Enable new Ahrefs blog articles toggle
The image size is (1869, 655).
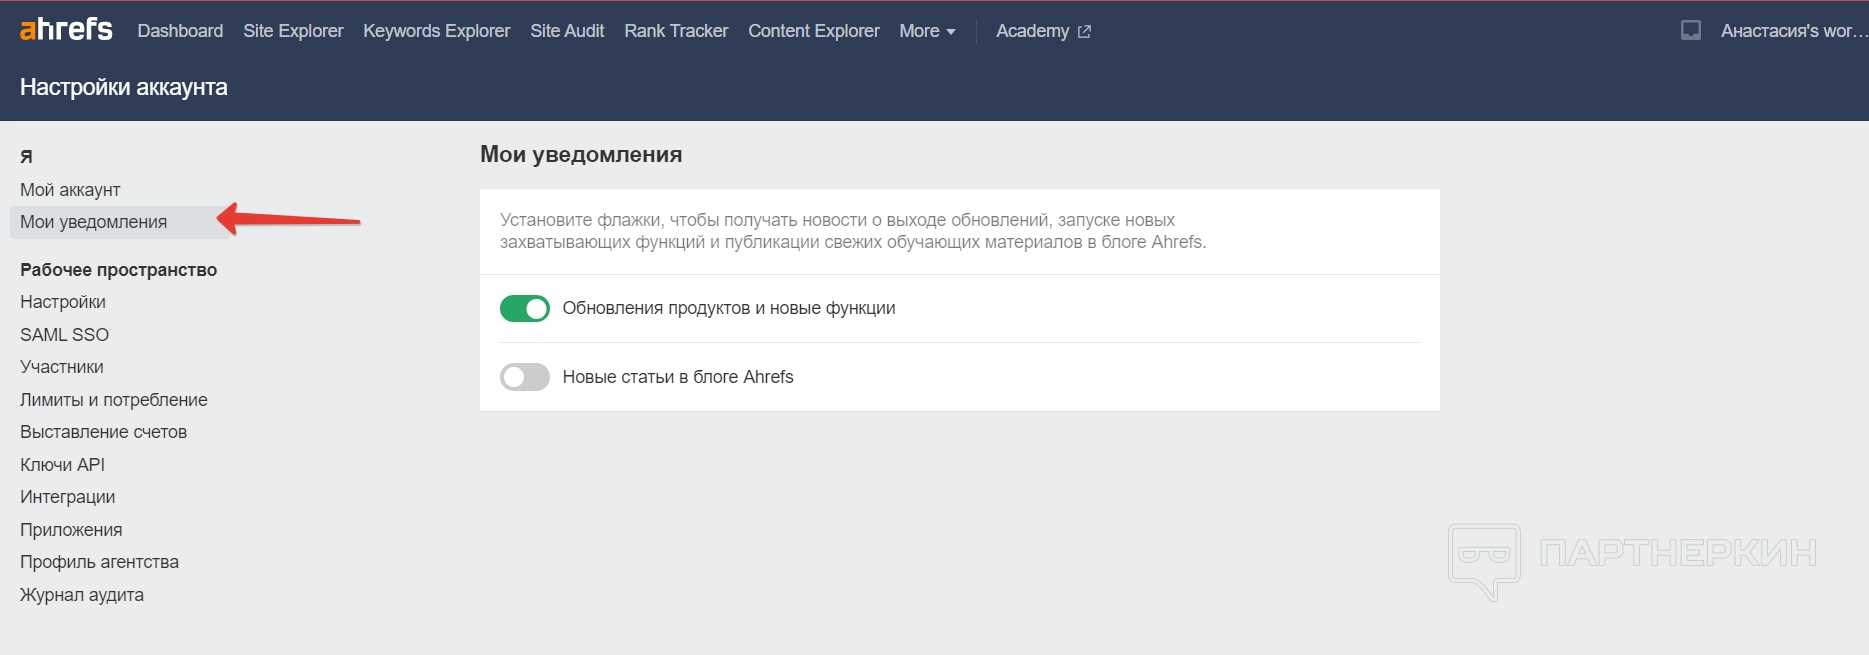(x=525, y=377)
